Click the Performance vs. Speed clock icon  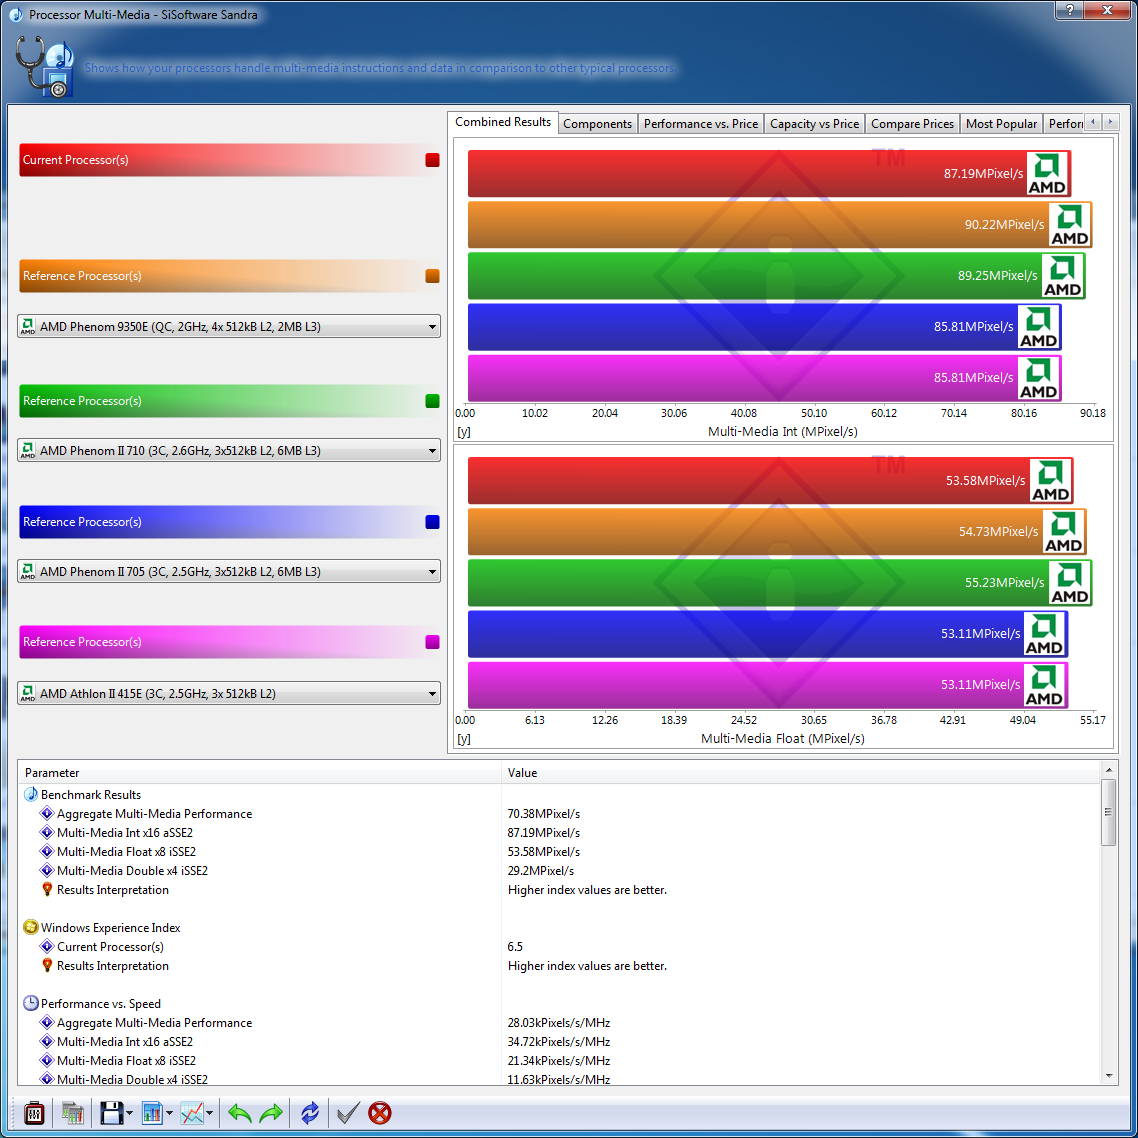30,1004
